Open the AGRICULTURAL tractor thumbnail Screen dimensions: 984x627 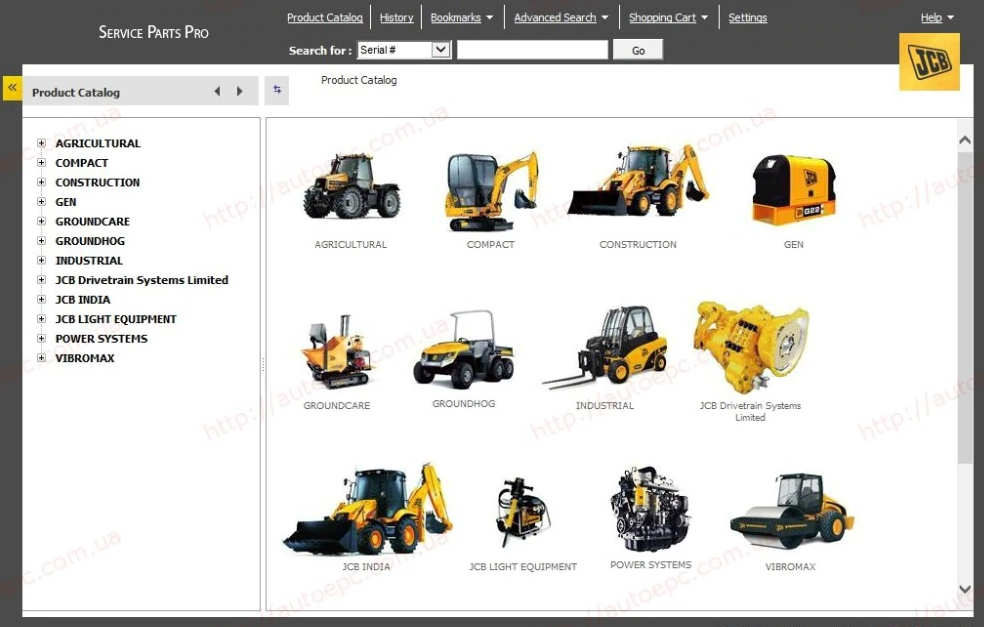coord(351,186)
